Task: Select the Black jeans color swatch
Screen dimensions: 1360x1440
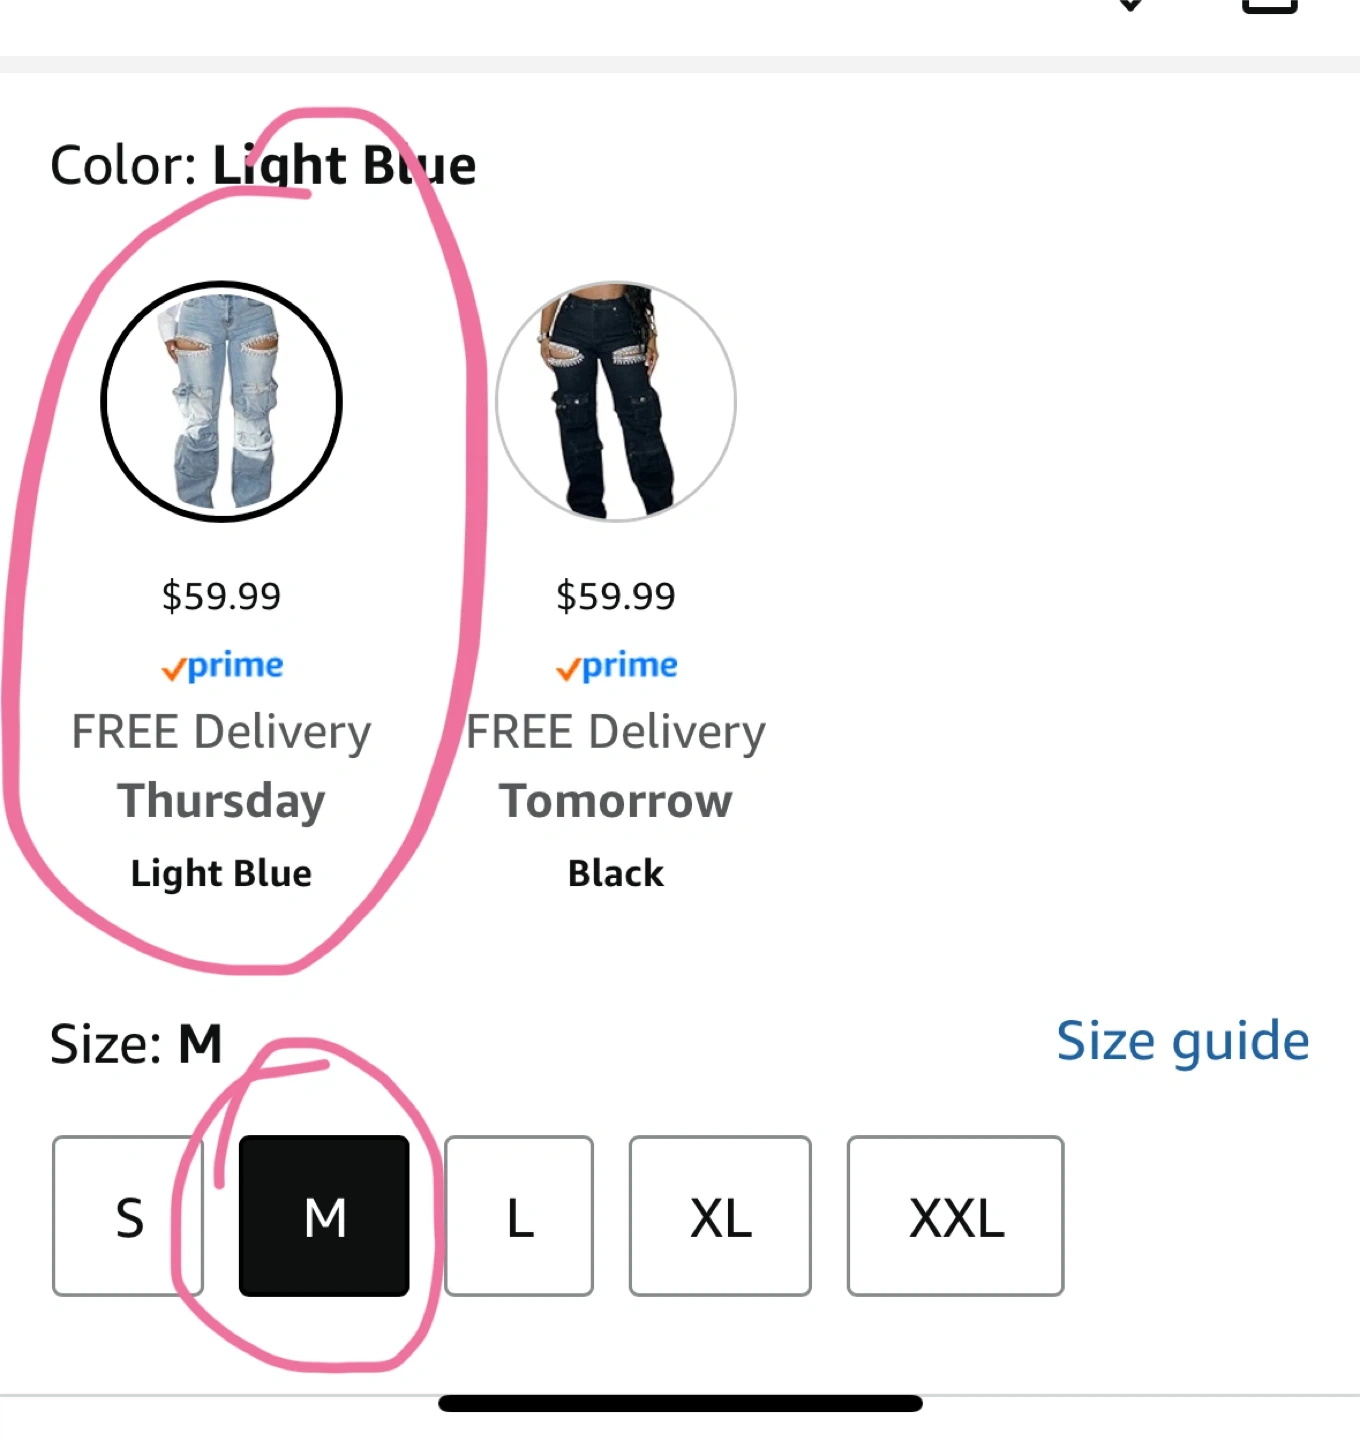Action: (x=616, y=401)
